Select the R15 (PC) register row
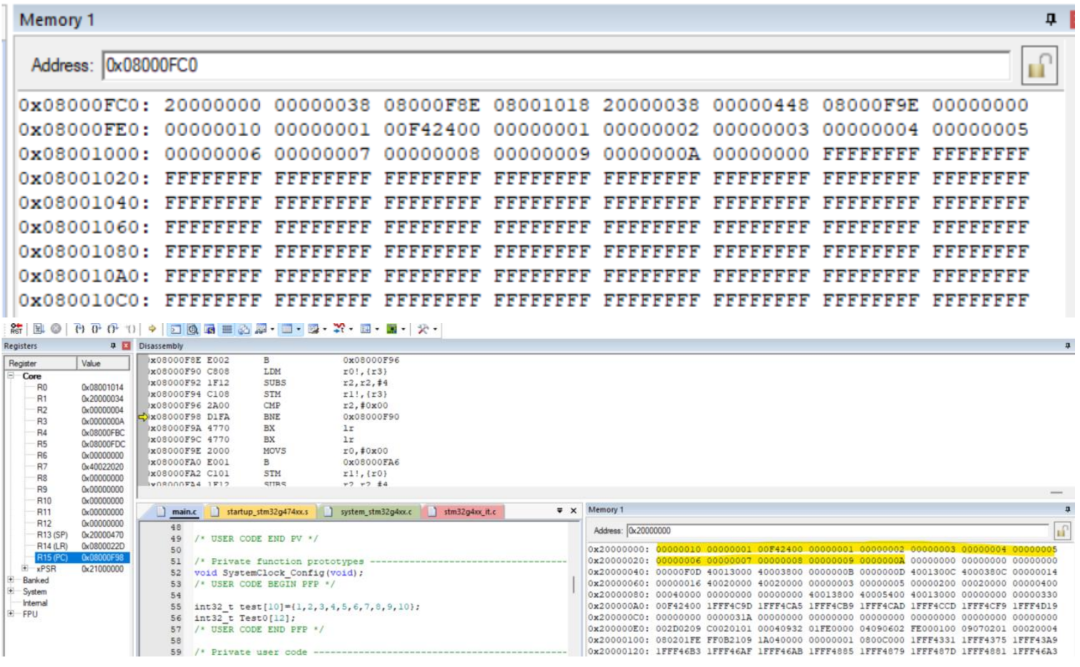 (82, 557)
